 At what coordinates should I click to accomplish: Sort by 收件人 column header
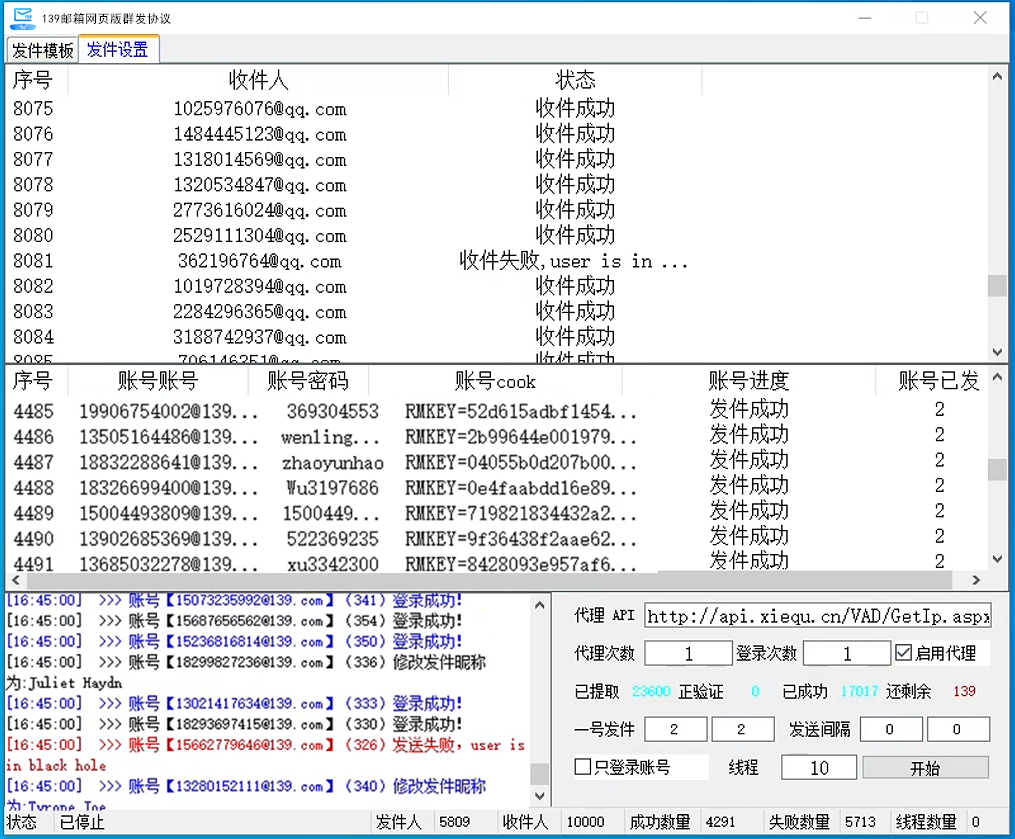(x=258, y=81)
